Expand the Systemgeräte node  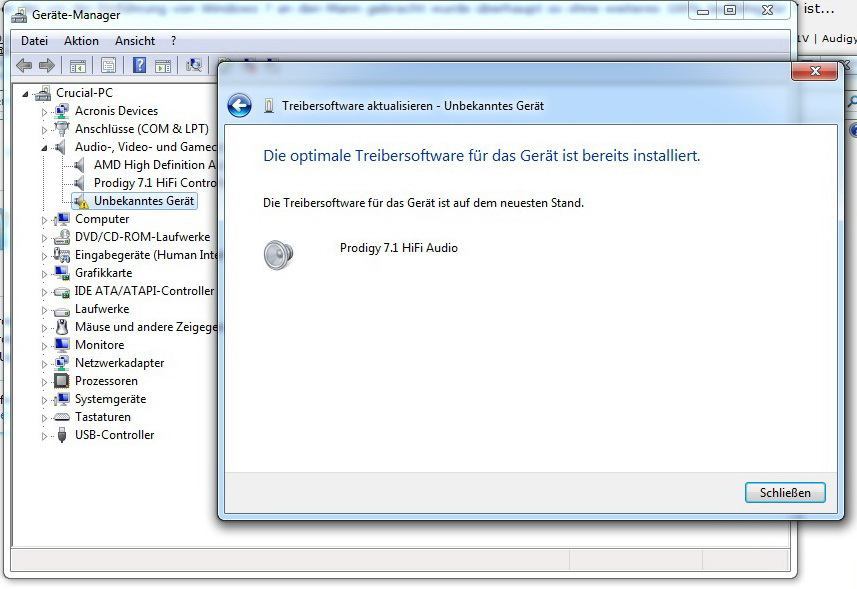click(44, 400)
